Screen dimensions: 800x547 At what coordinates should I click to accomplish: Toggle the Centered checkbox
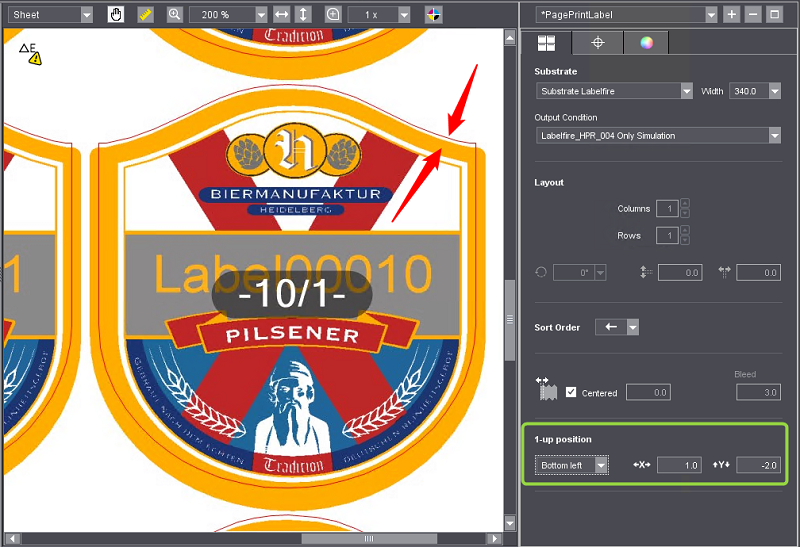coord(572,392)
